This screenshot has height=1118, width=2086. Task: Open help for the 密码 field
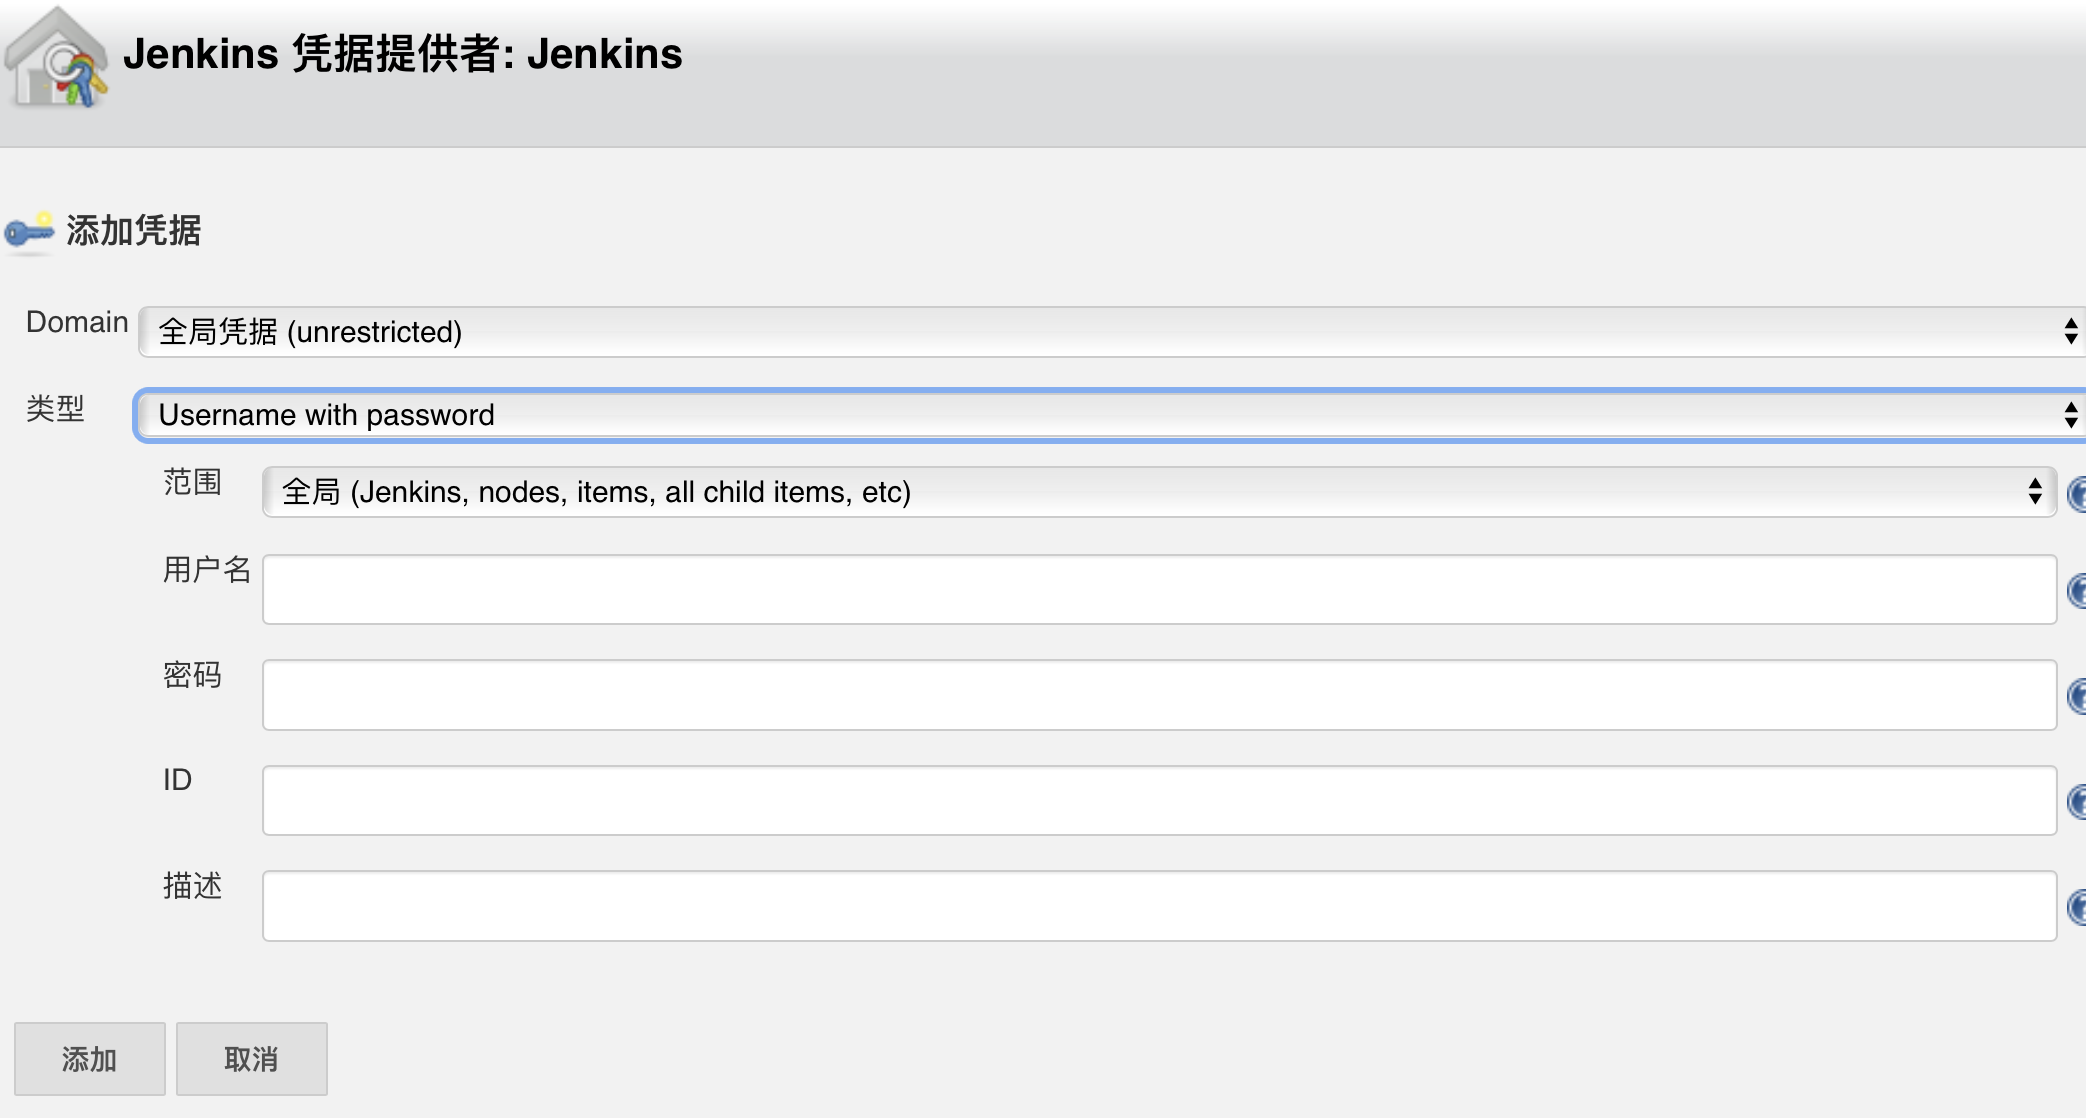point(2077,696)
